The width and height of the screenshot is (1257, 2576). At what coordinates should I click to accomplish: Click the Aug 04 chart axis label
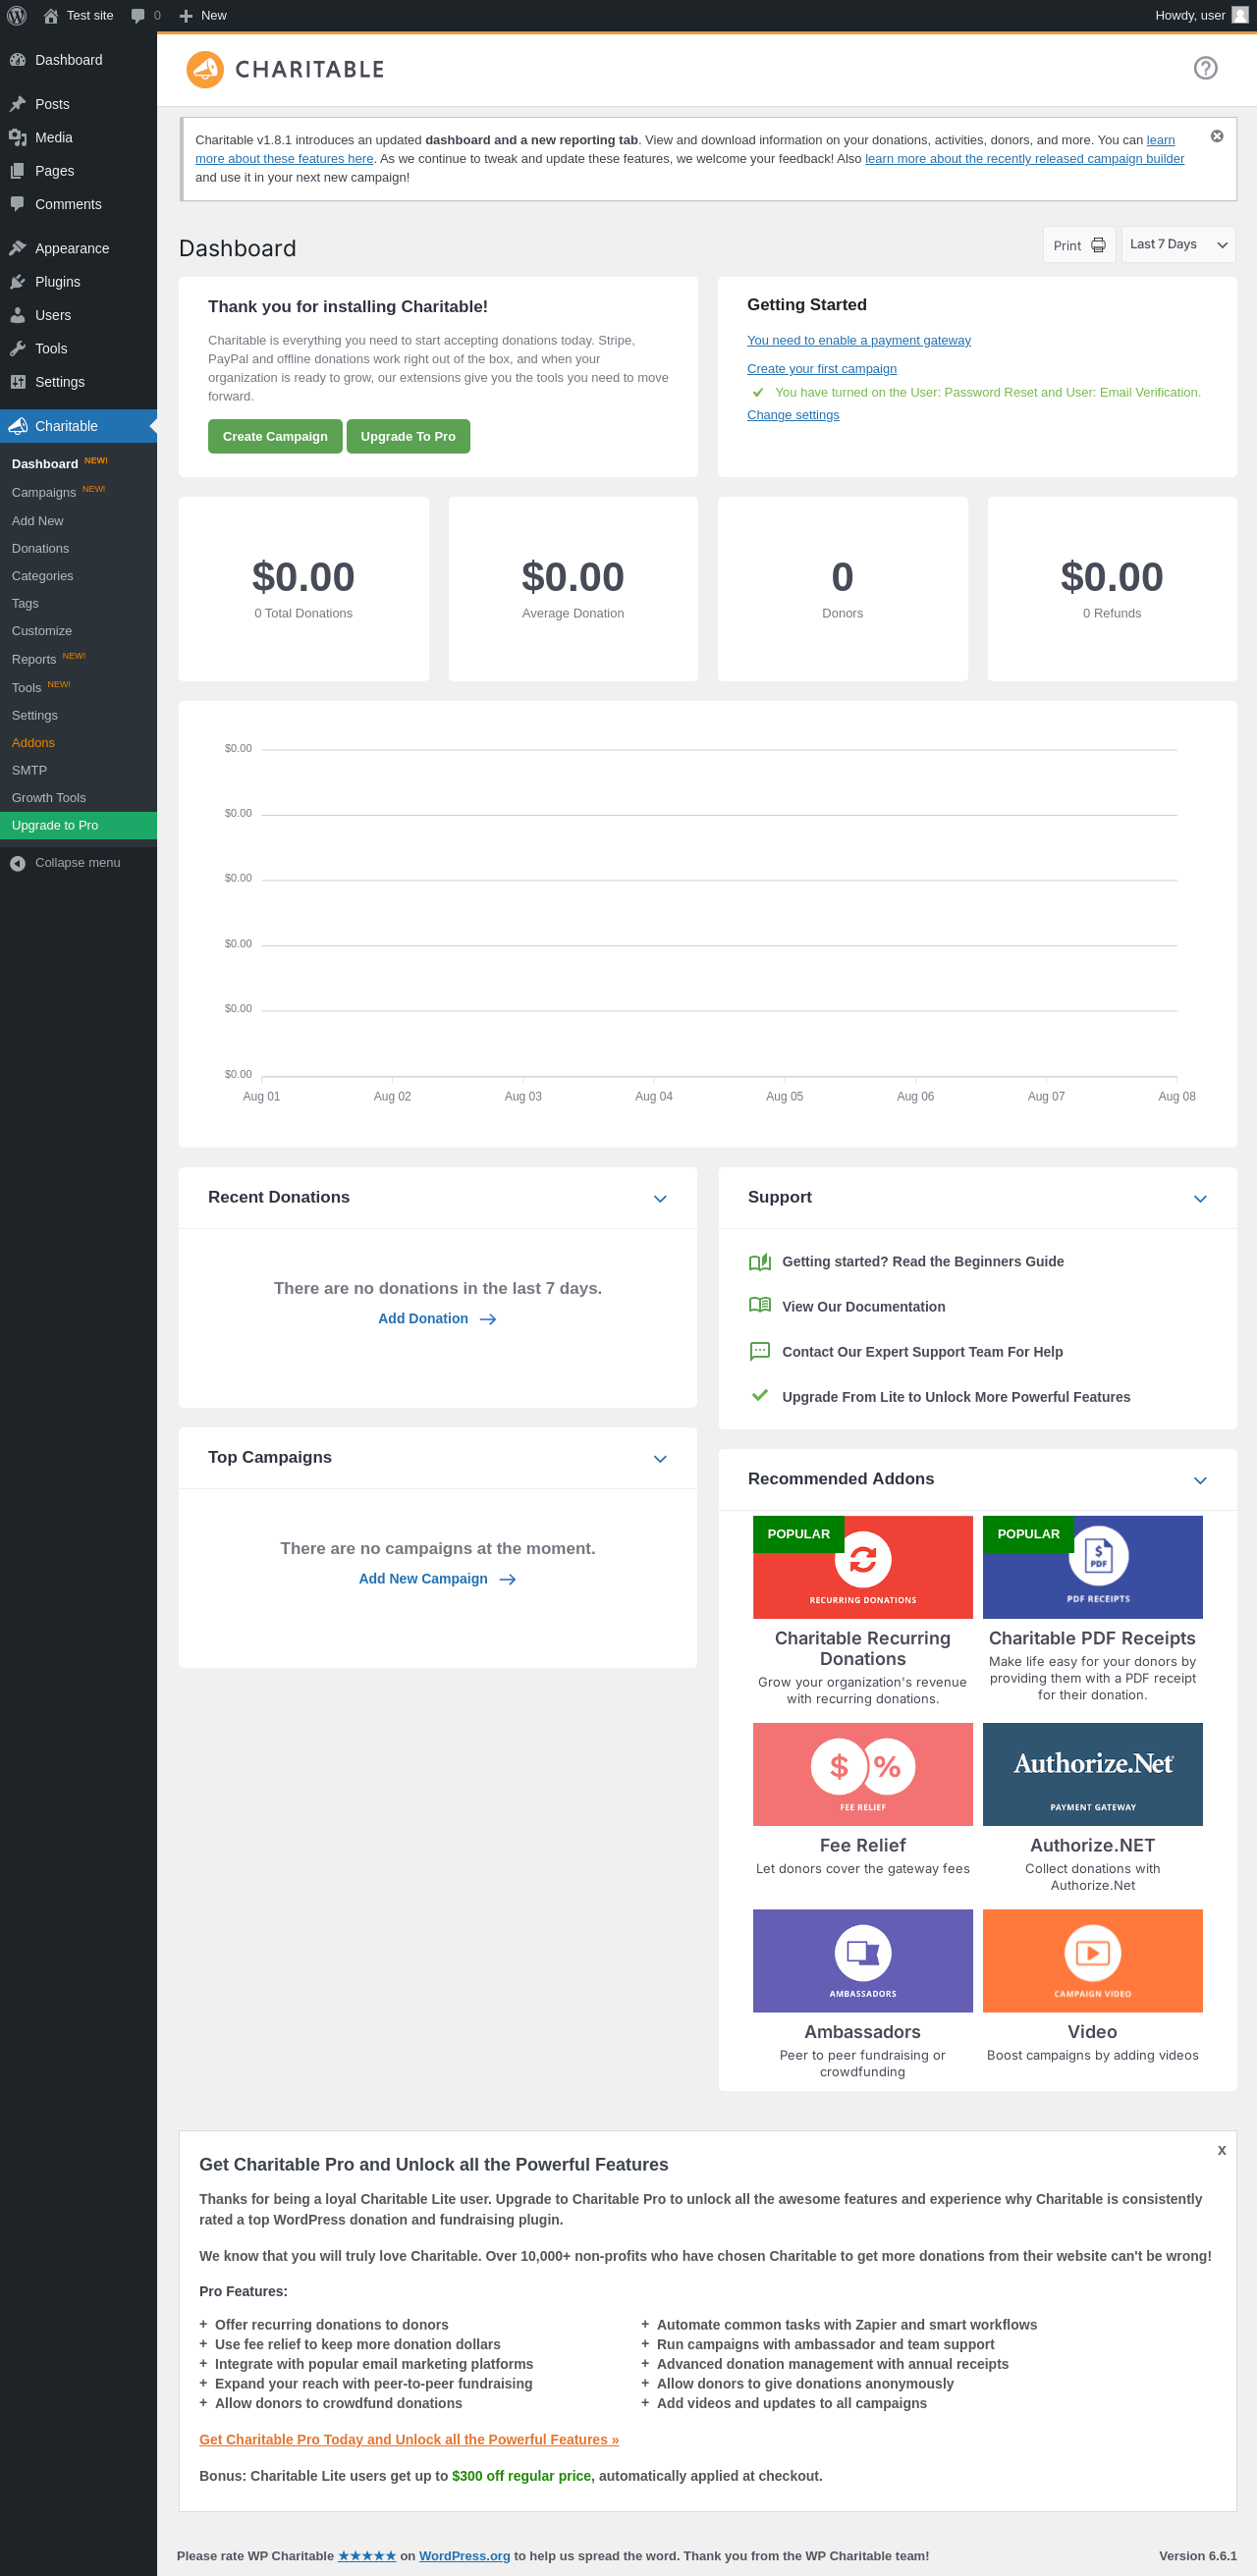coord(654,1097)
